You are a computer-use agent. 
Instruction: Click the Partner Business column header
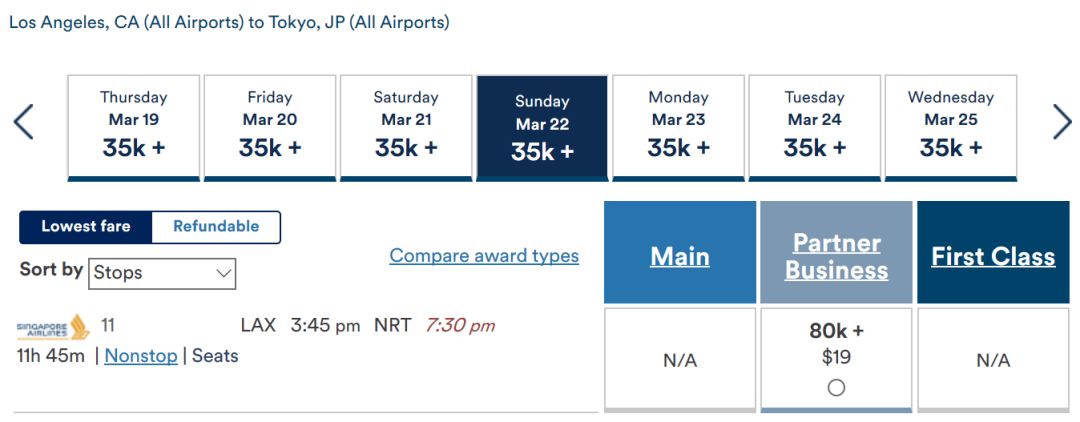click(x=836, y=257)
